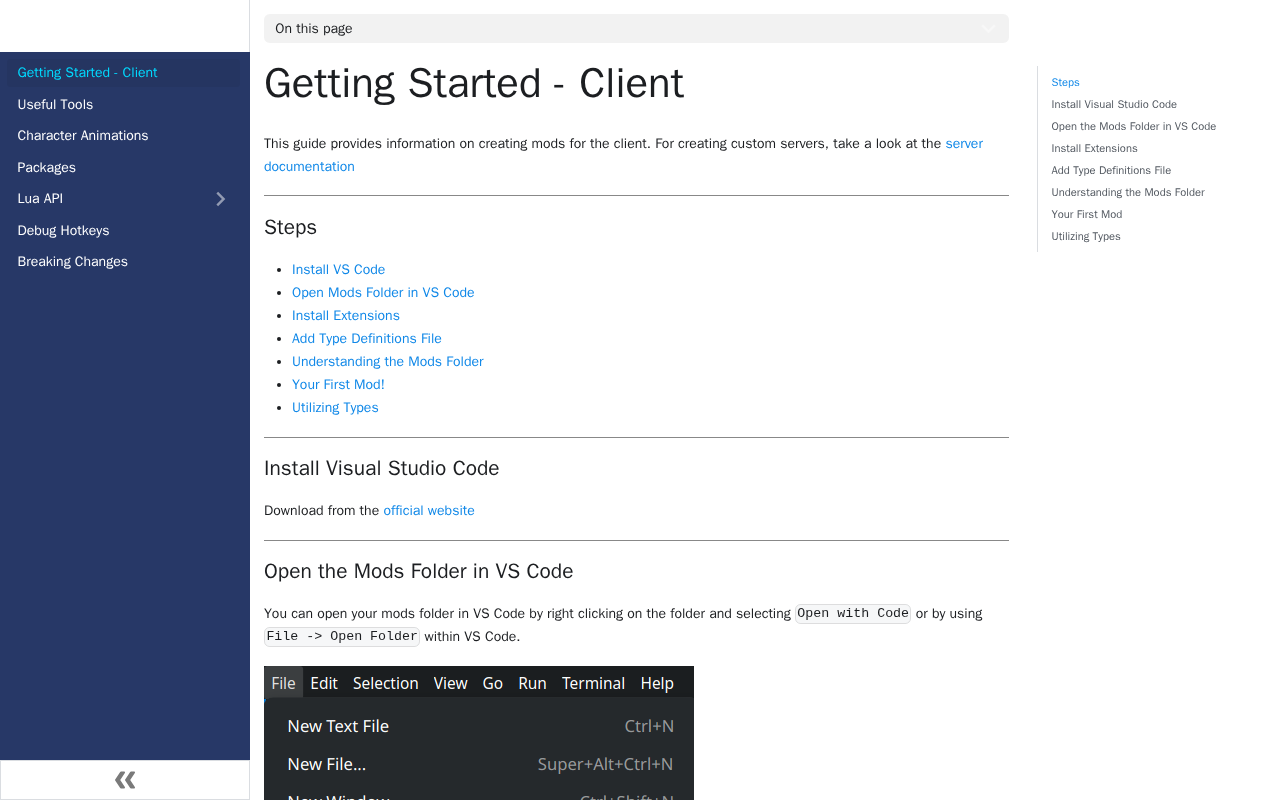Viewport: 1280px width, 800px height.
Task: Click the "Install VS Code" step link
Action: (x=338, y=270)
